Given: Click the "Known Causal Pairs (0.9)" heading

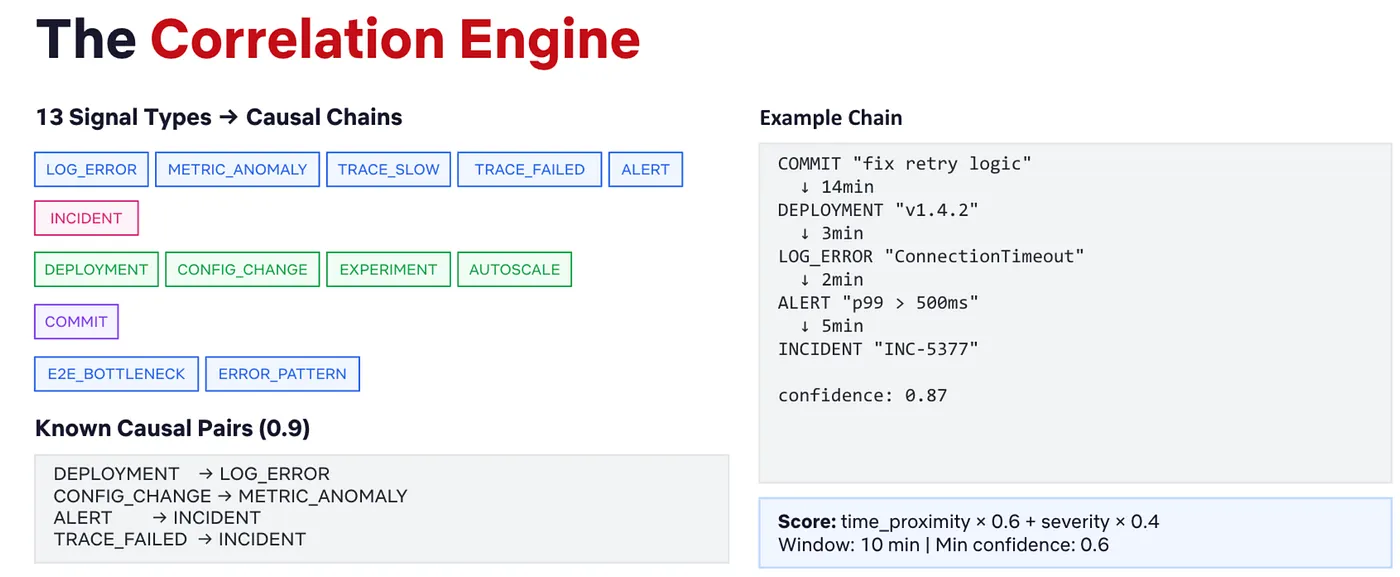Looking at the screenshot, I should point(173,429).
